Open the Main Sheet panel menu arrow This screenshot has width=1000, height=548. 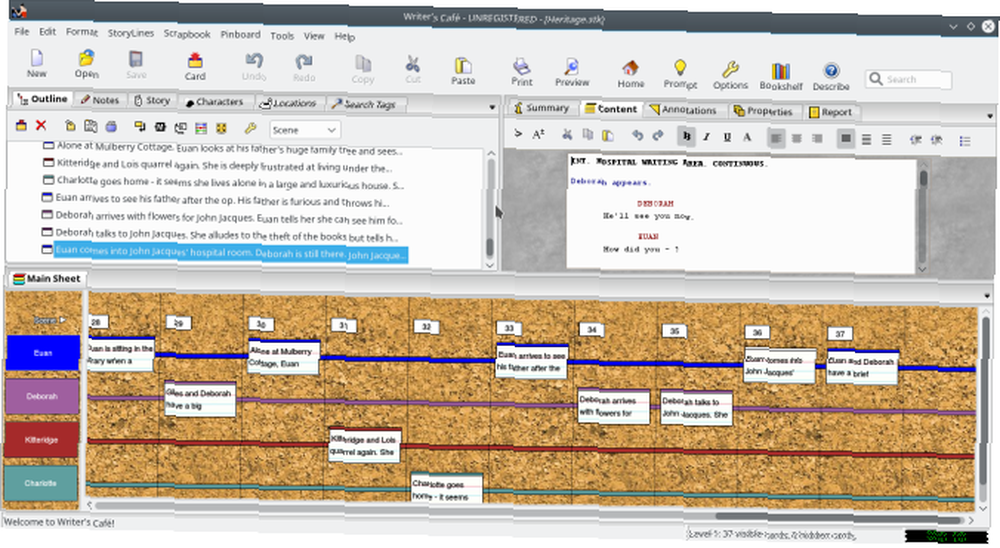[987, 296]
